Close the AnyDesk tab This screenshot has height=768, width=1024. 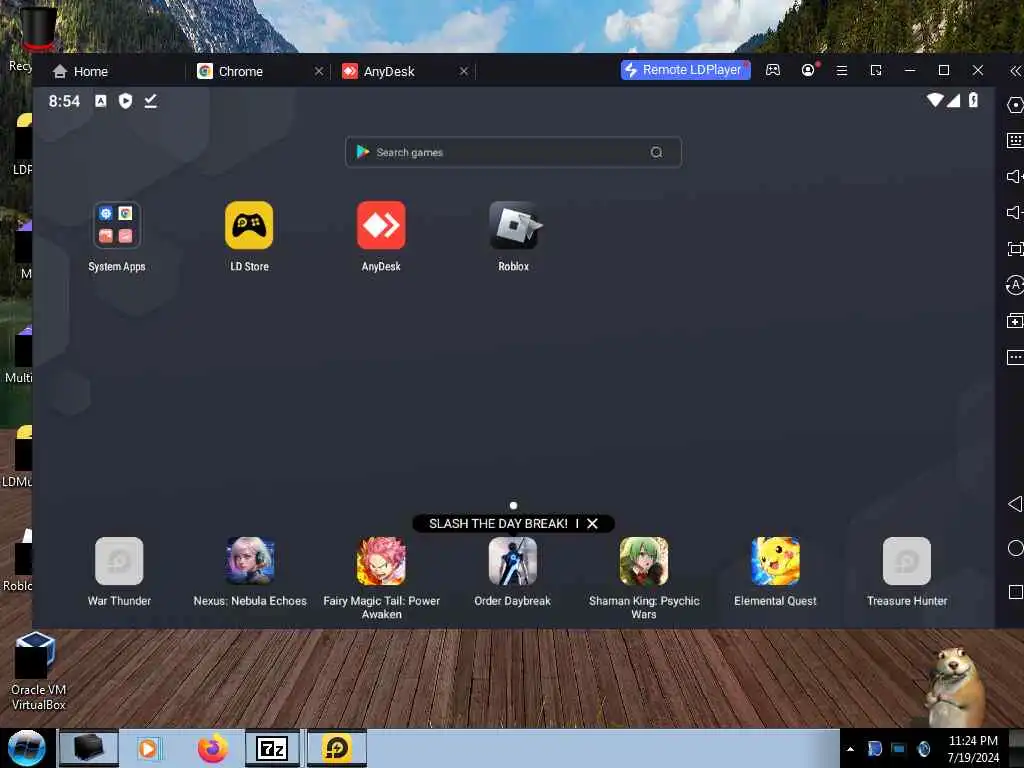pos(464,71)
